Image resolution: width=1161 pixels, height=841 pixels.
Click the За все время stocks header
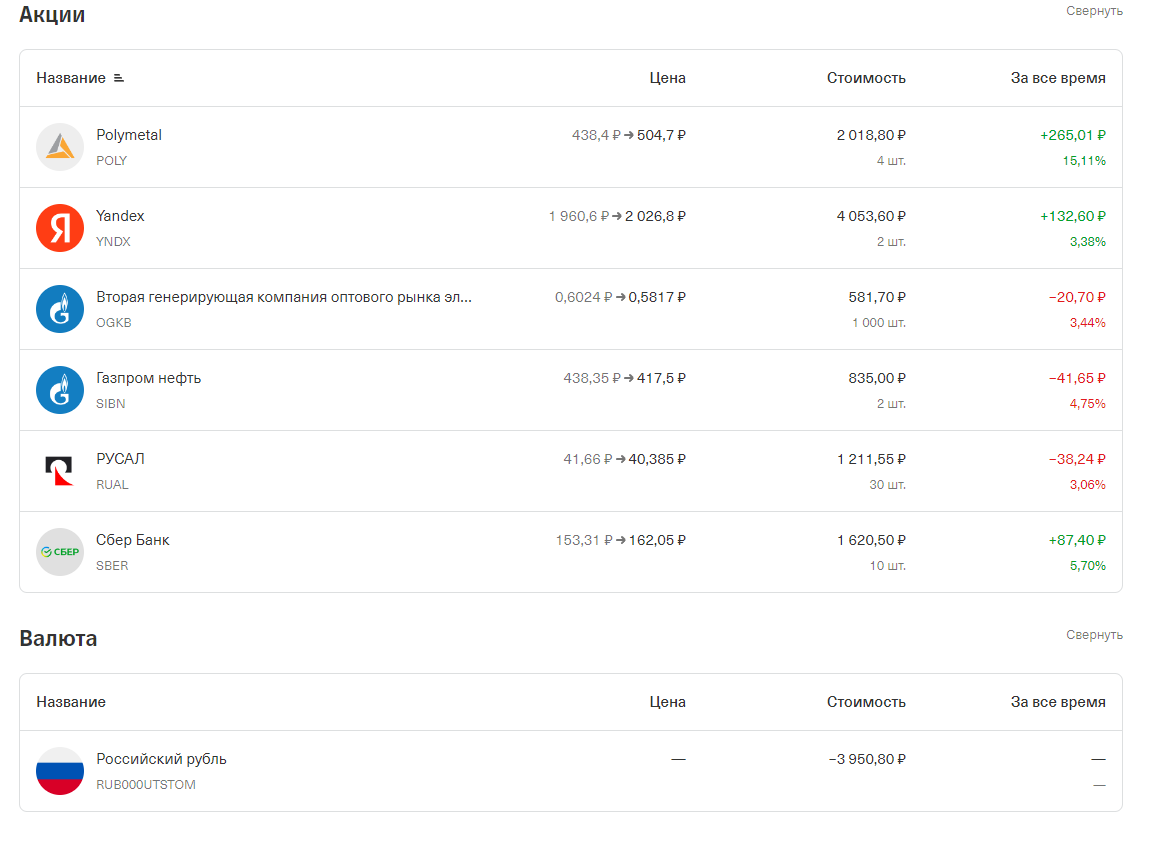pos(1057,78)
